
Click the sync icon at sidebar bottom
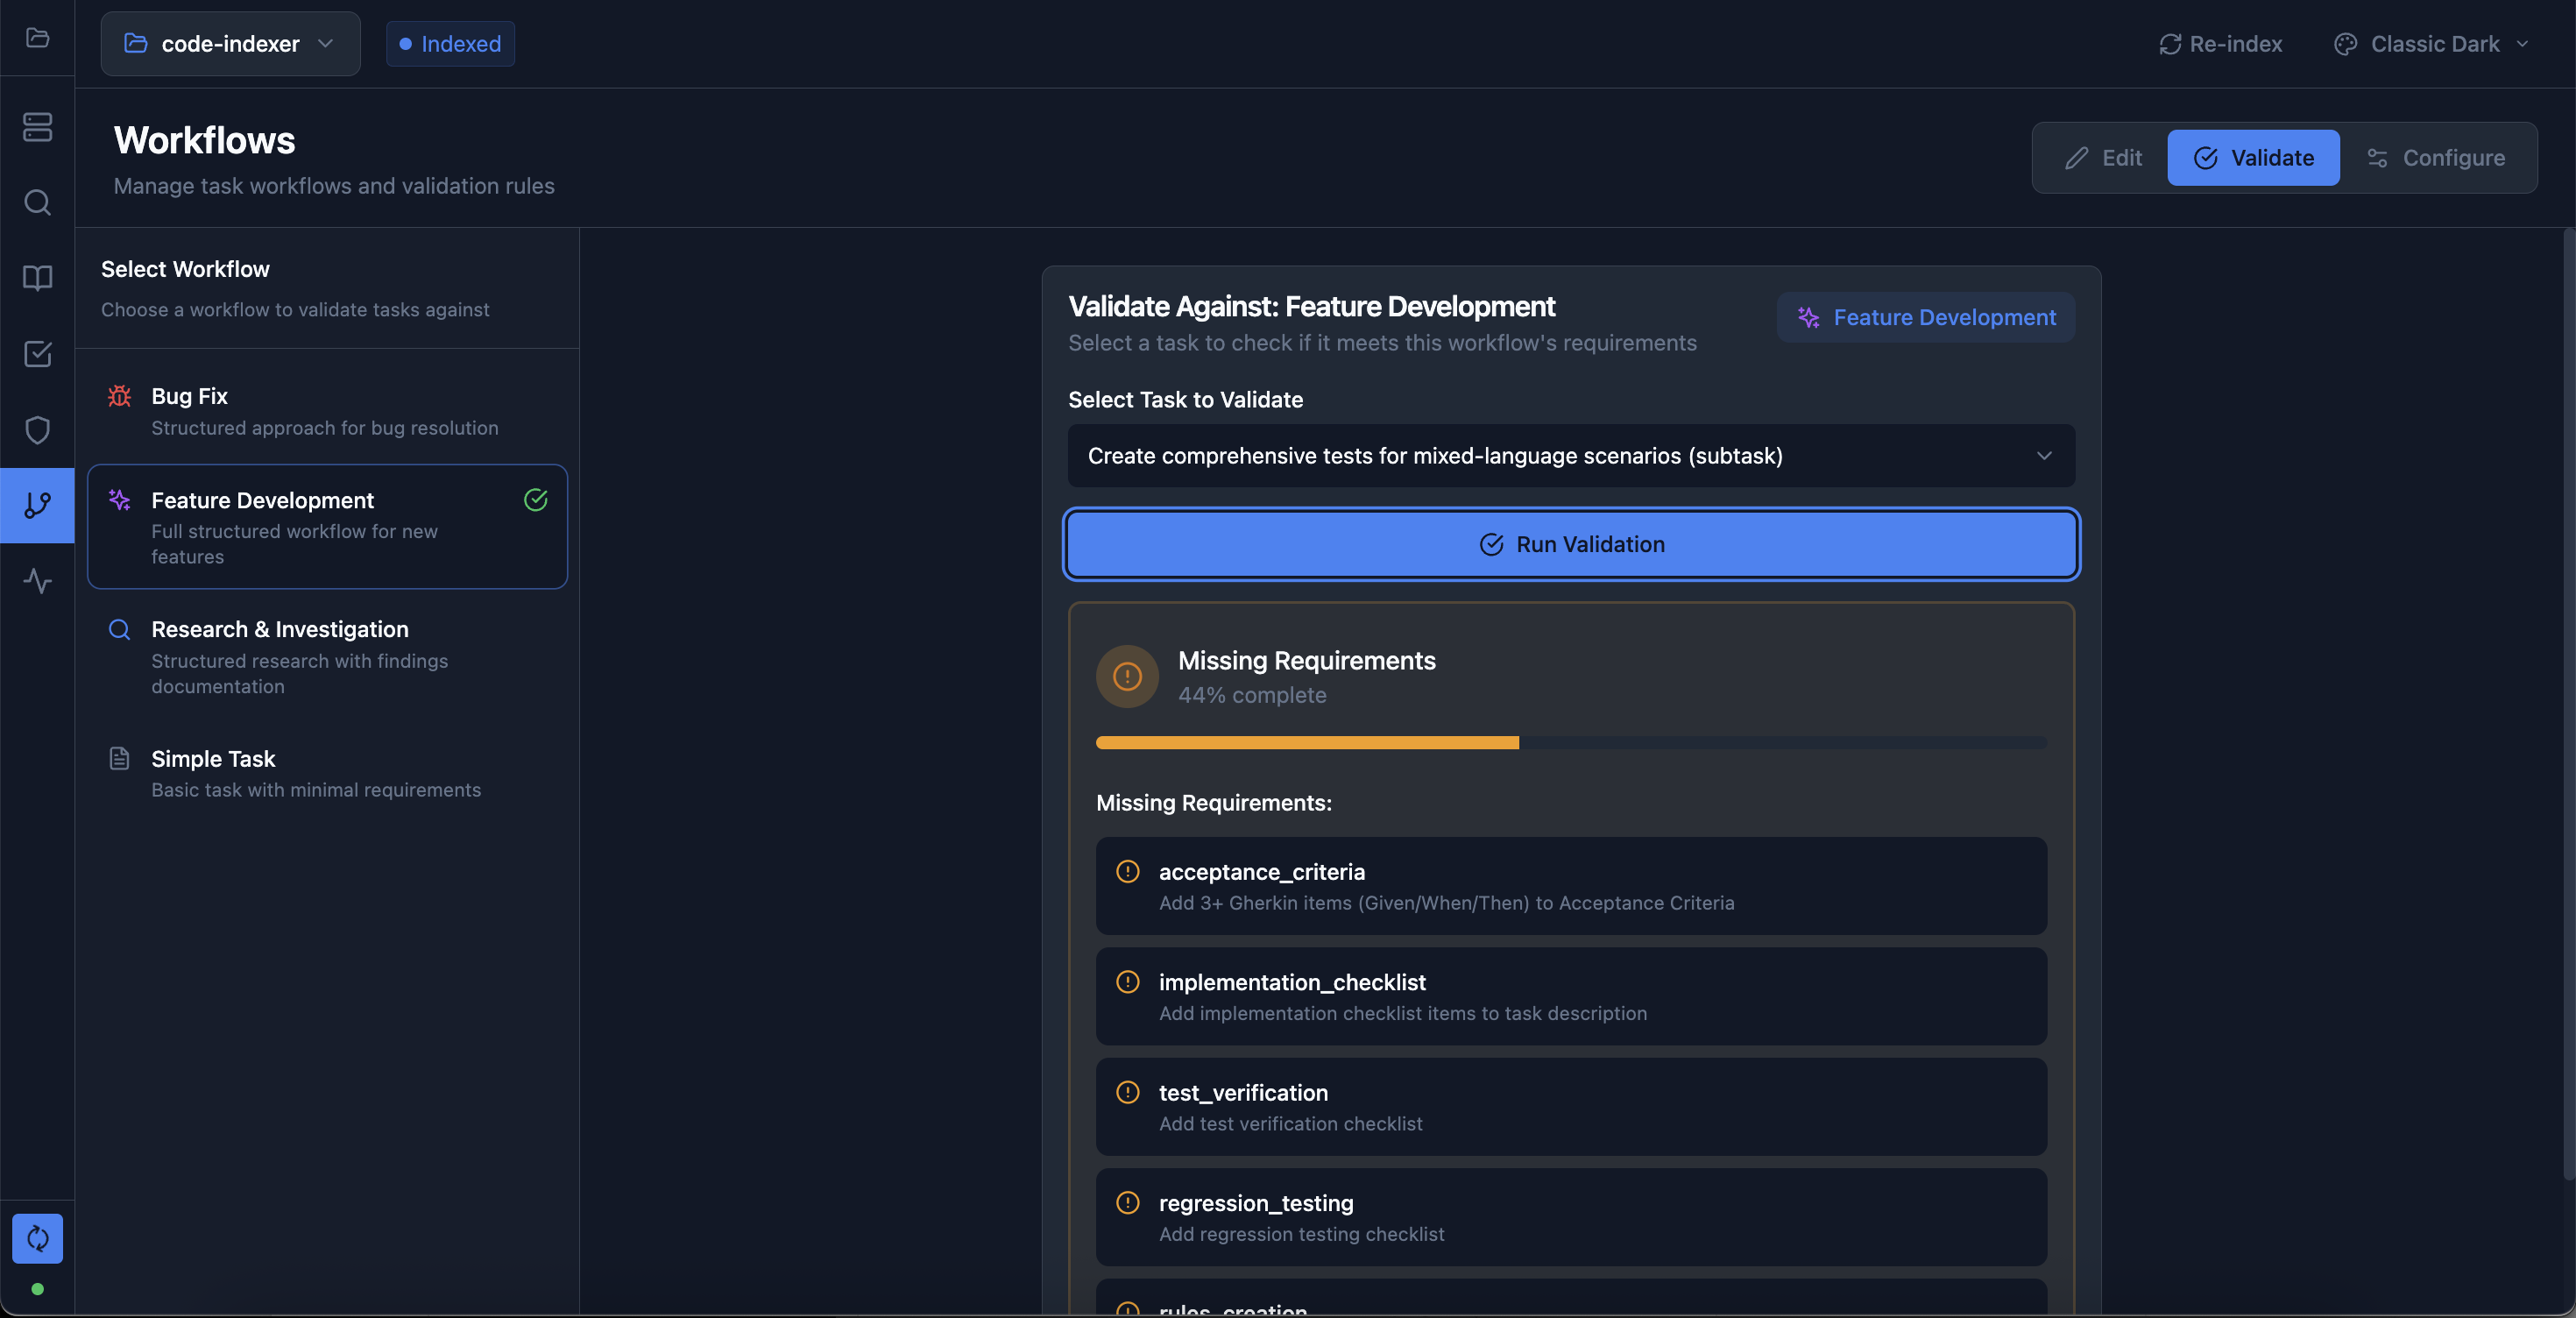37,1238
